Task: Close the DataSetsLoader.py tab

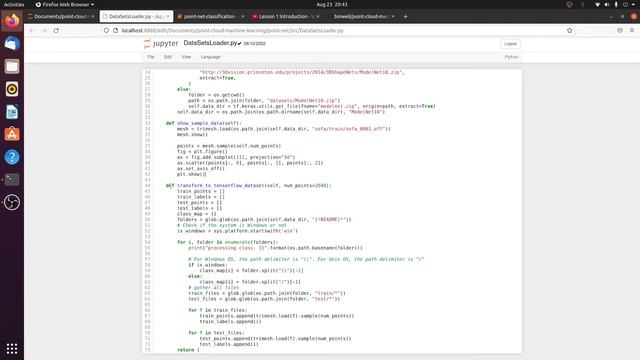Action: 168,17
